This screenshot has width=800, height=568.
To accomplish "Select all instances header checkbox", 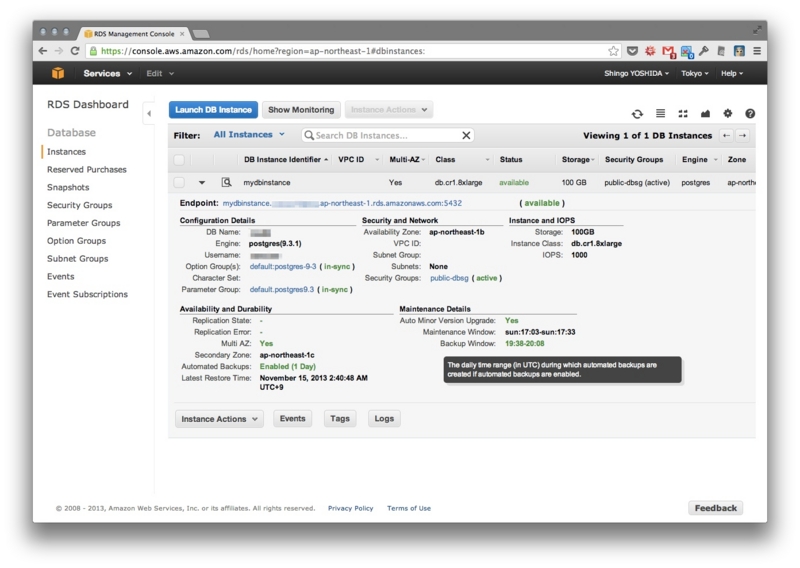I will click(x=179, y=160).
